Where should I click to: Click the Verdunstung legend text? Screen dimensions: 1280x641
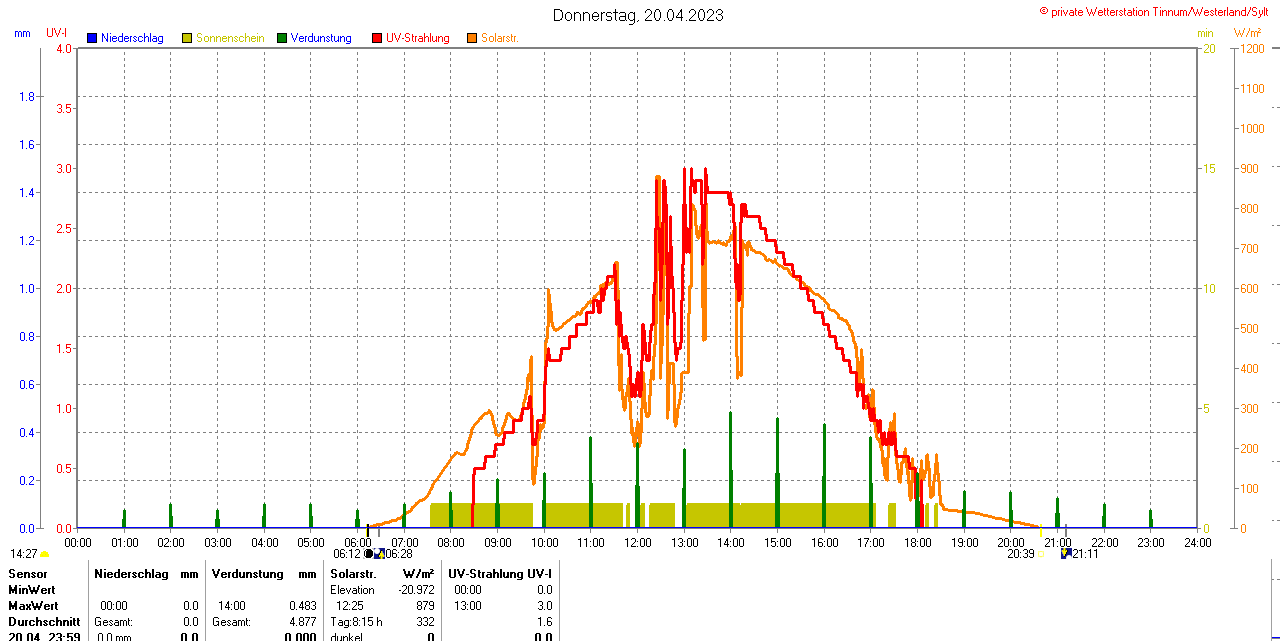click(x=321, y=38)
